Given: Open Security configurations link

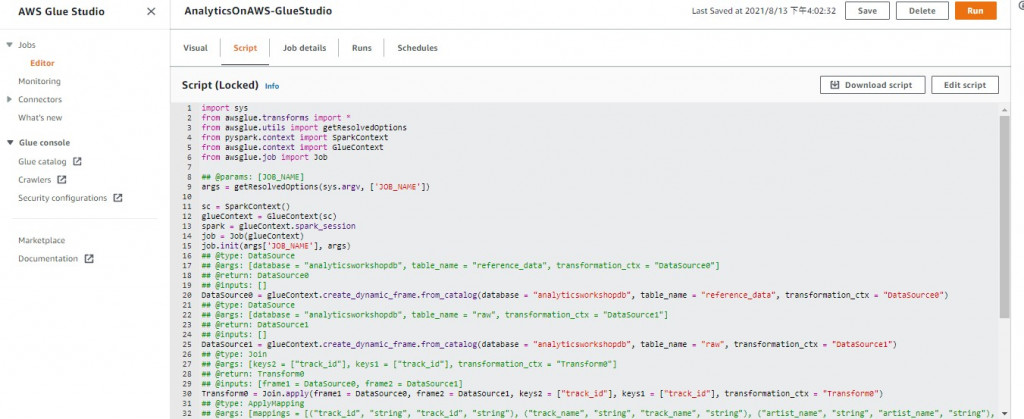Looking at the screenshot, I should [63, 198].
